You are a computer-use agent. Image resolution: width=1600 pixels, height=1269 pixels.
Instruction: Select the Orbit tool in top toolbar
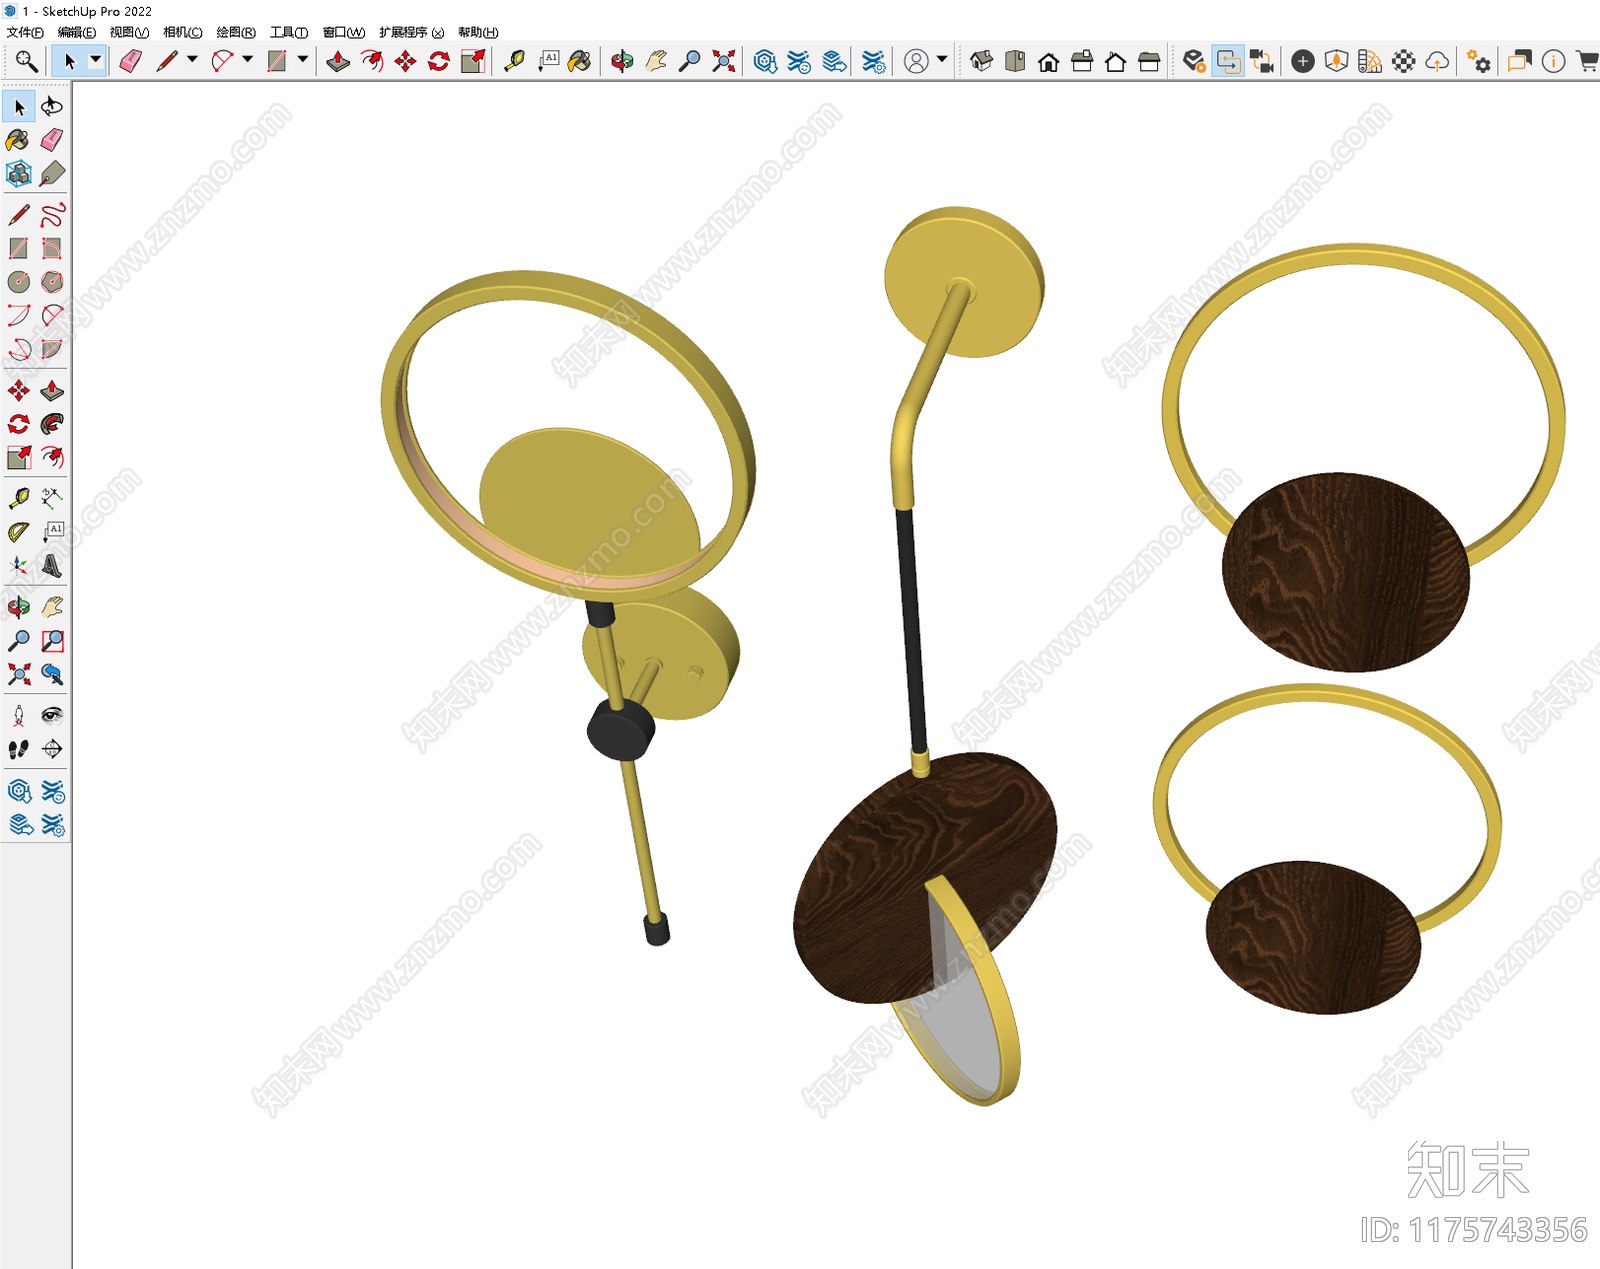click(x=622, y=62)
